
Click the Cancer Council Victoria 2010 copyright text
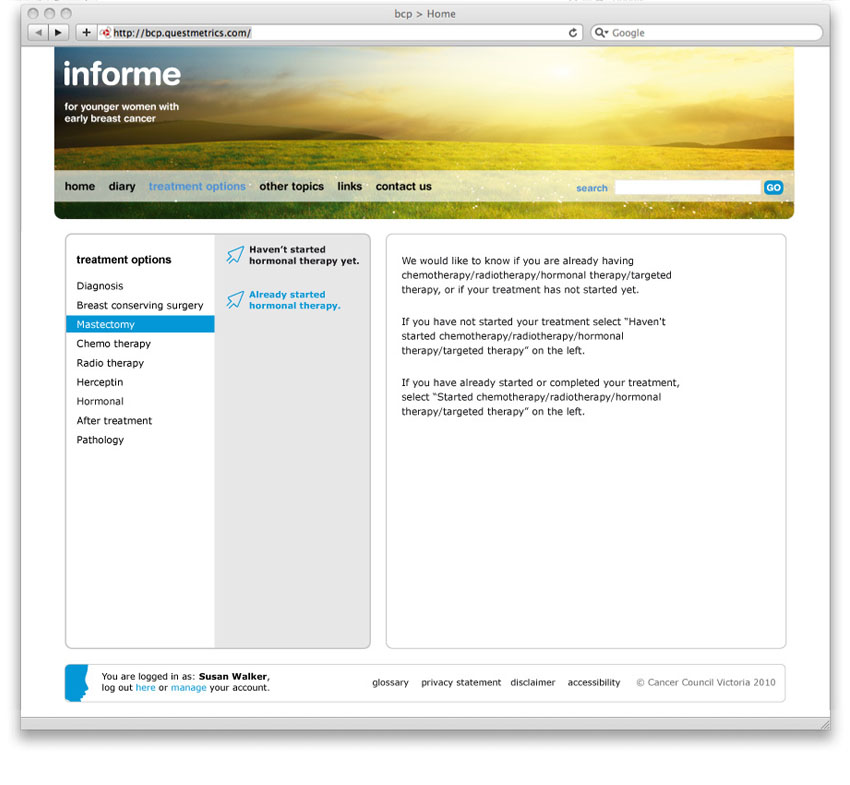click(706, 683)
